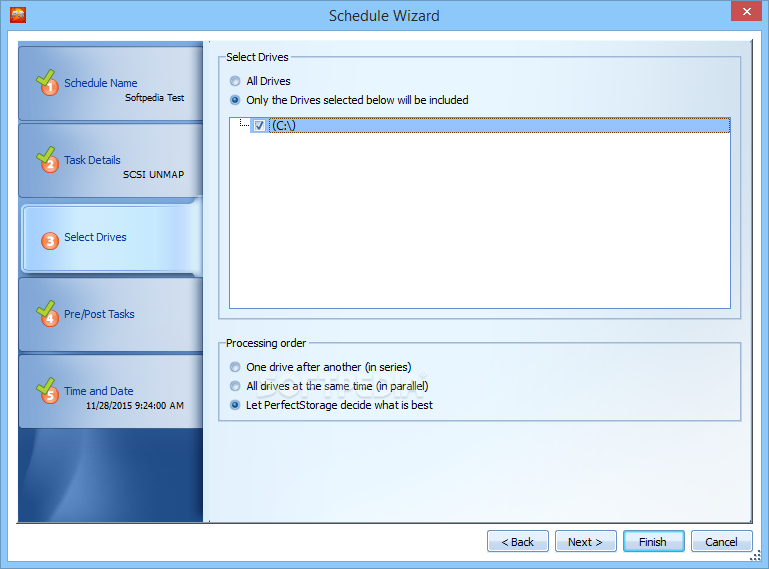769x569 pixels.
Task: Click the 'Softpedia Test' schedule name text
Action: click(154, 98)
